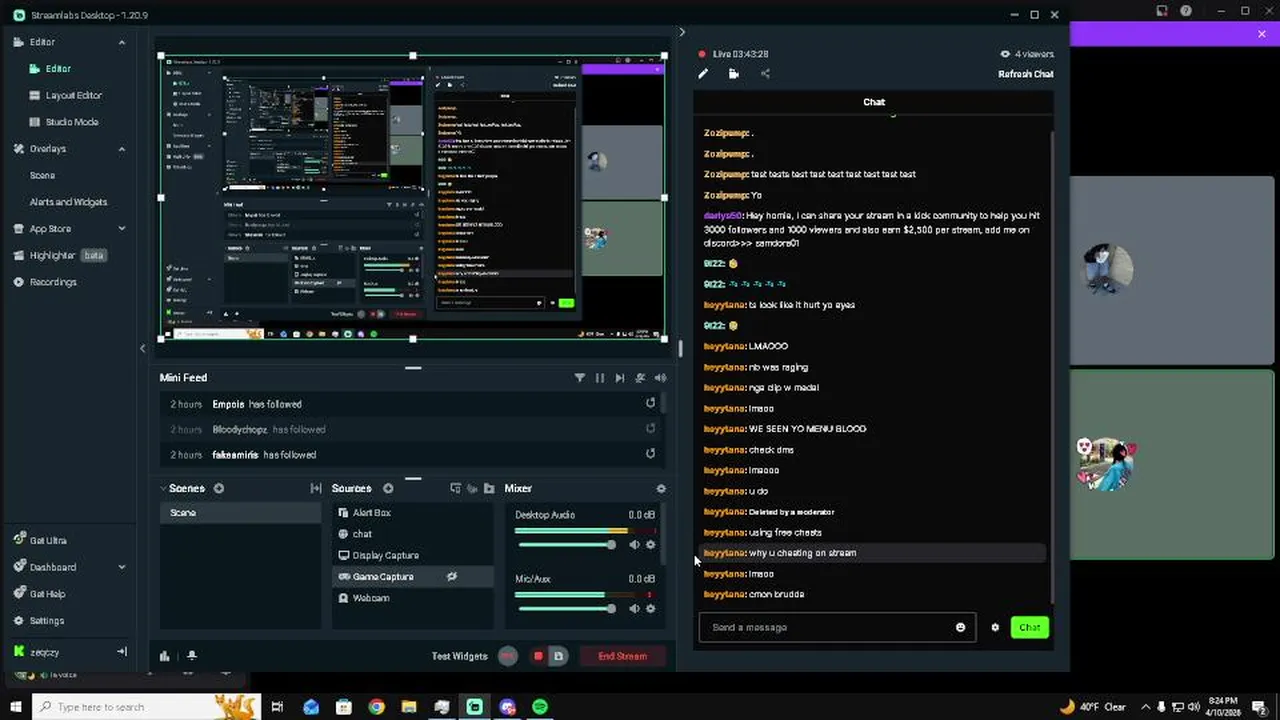1280x720 pixels.
Task: Click the save replay icon beside record
Action: pos(558,656)
